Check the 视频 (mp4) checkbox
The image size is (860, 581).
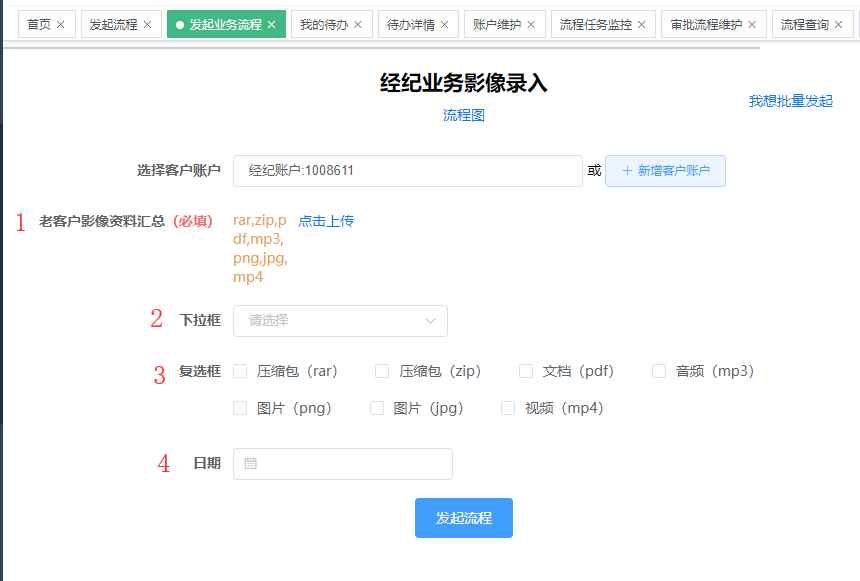(508, 408)
